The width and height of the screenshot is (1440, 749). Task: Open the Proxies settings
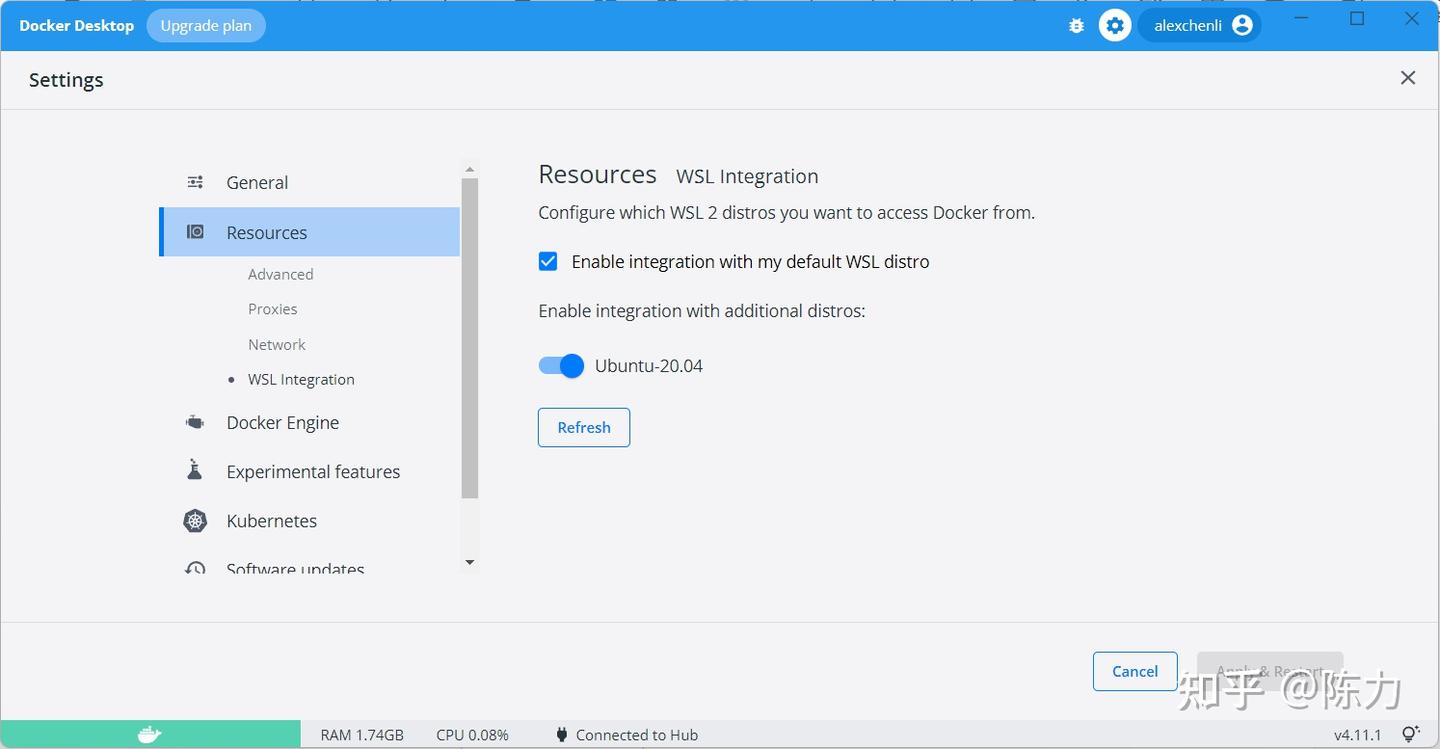coord(272,308)
